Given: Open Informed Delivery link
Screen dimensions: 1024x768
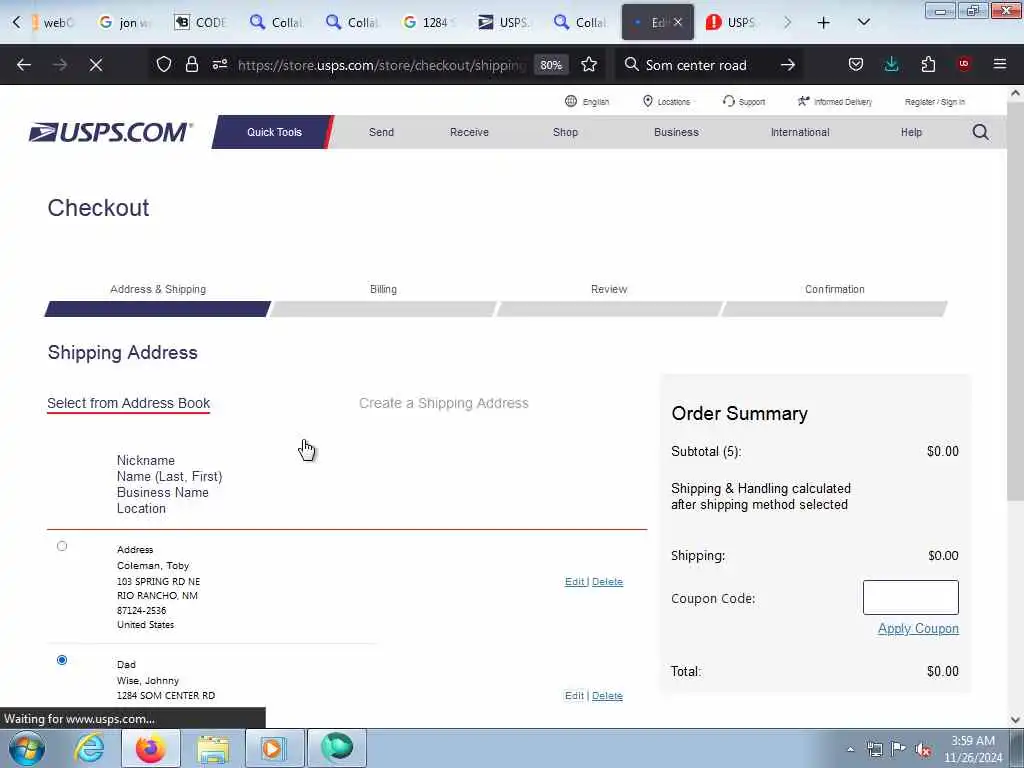Looking at the screenshot, I should tap(835, 102).
